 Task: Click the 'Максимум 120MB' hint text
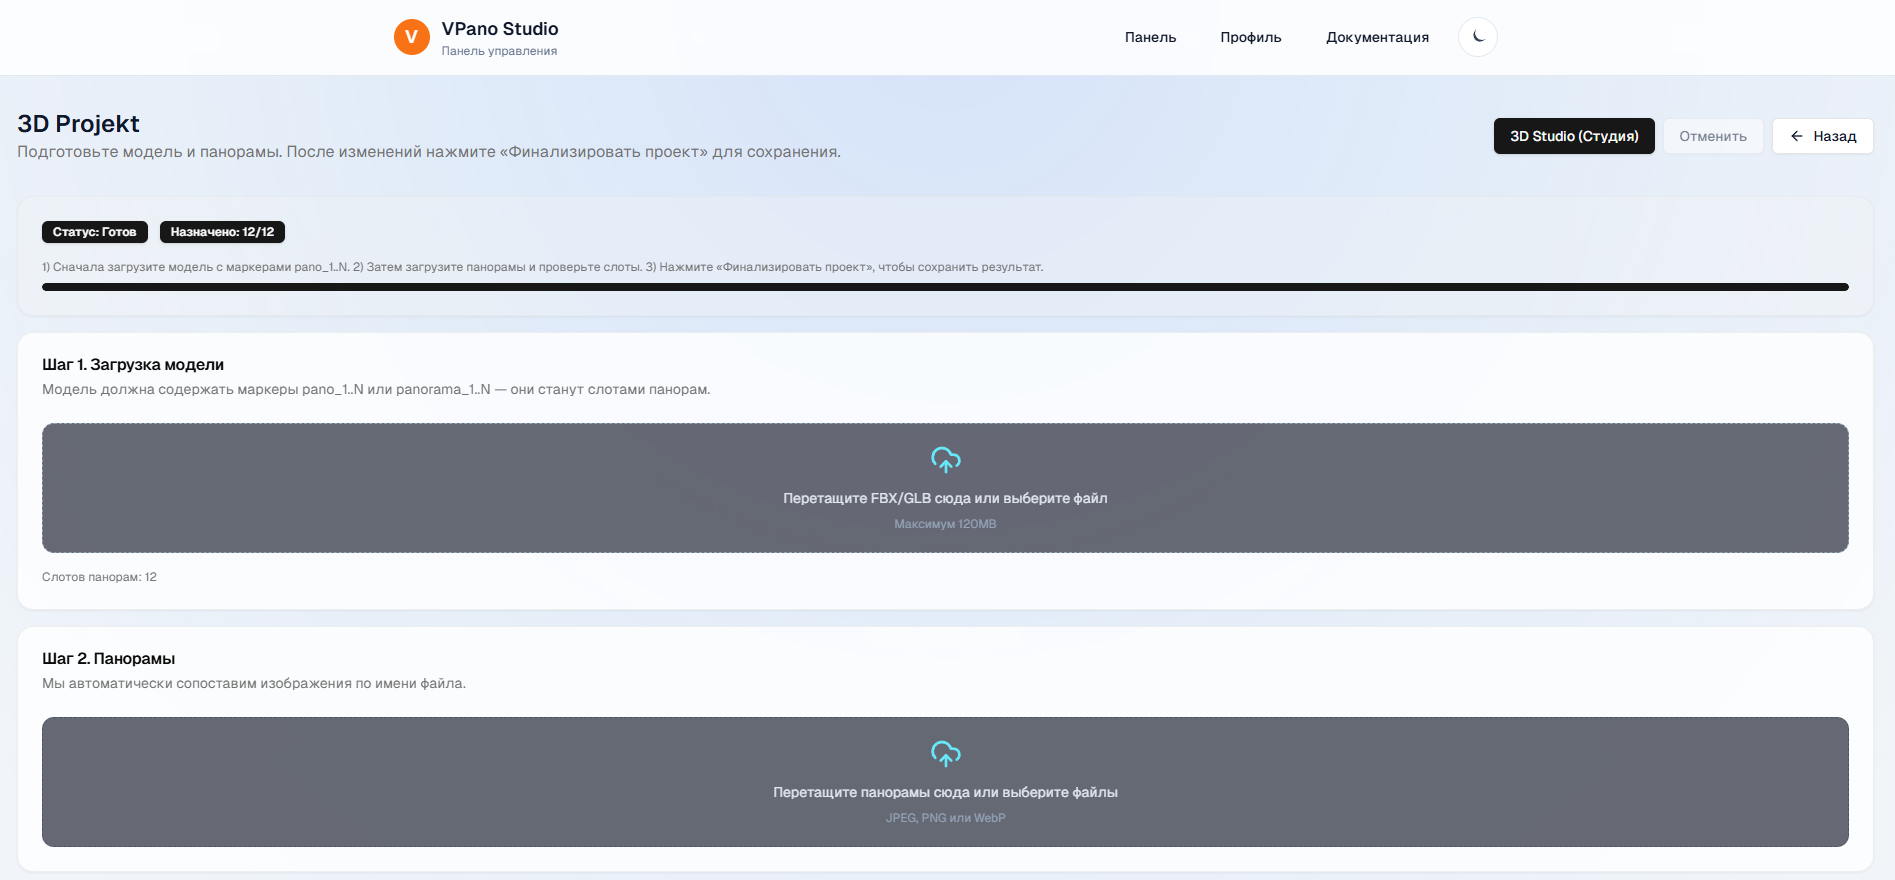tap(945, 524)
